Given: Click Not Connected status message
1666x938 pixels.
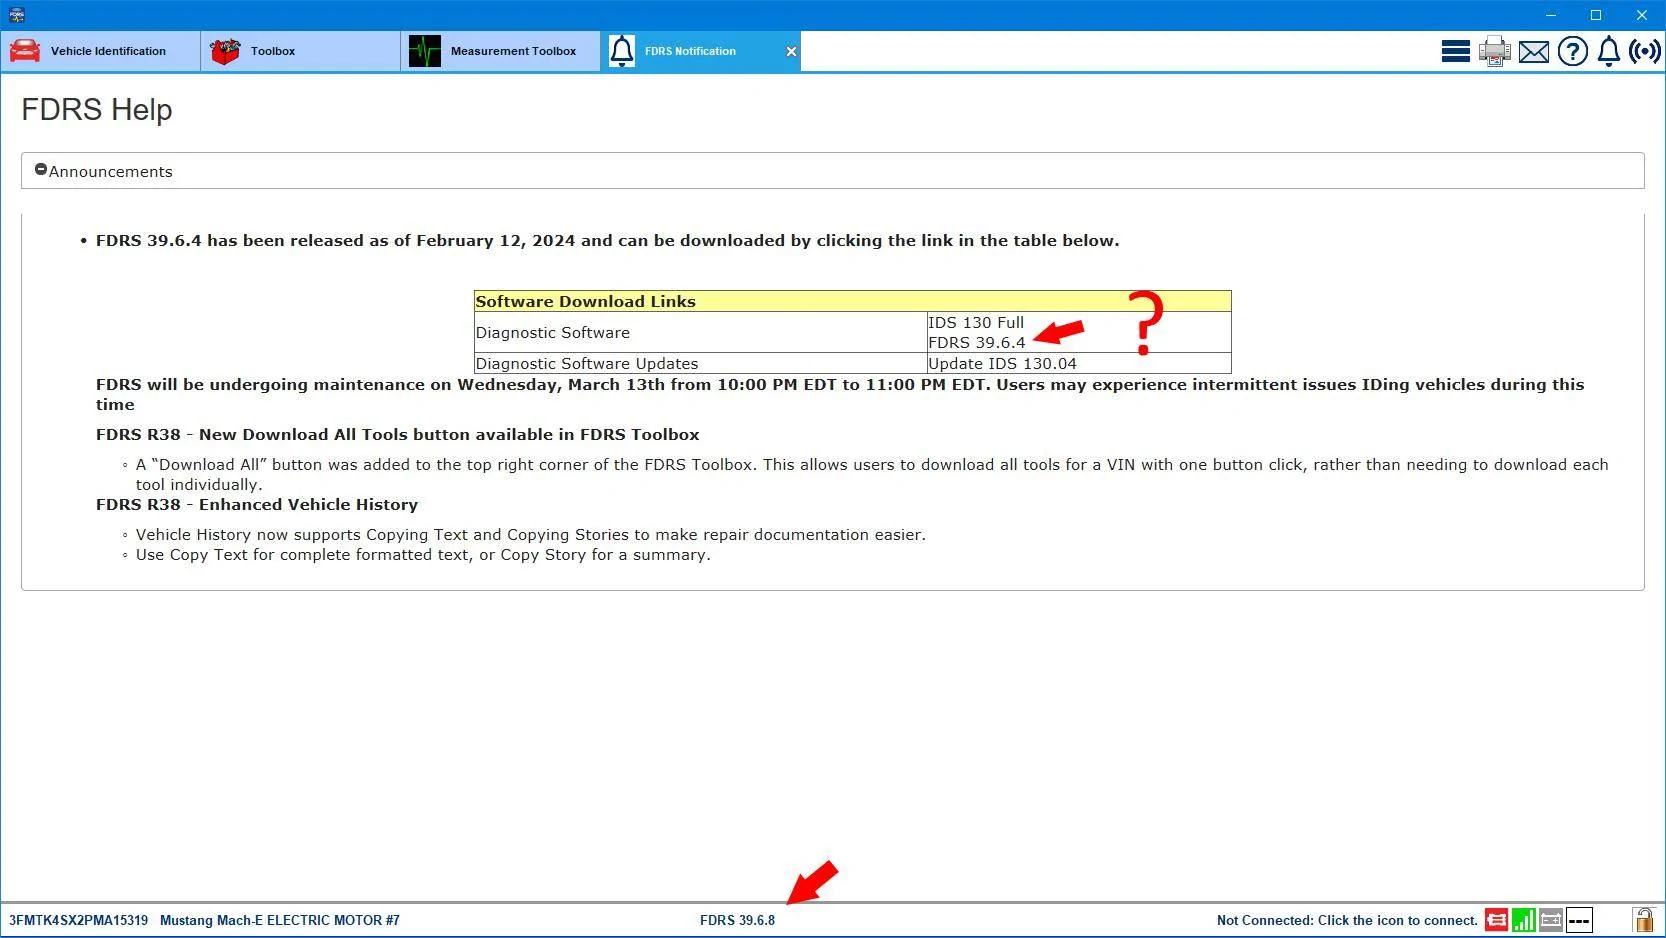Looking at the screenshot, I should [x=1347, y=920].
